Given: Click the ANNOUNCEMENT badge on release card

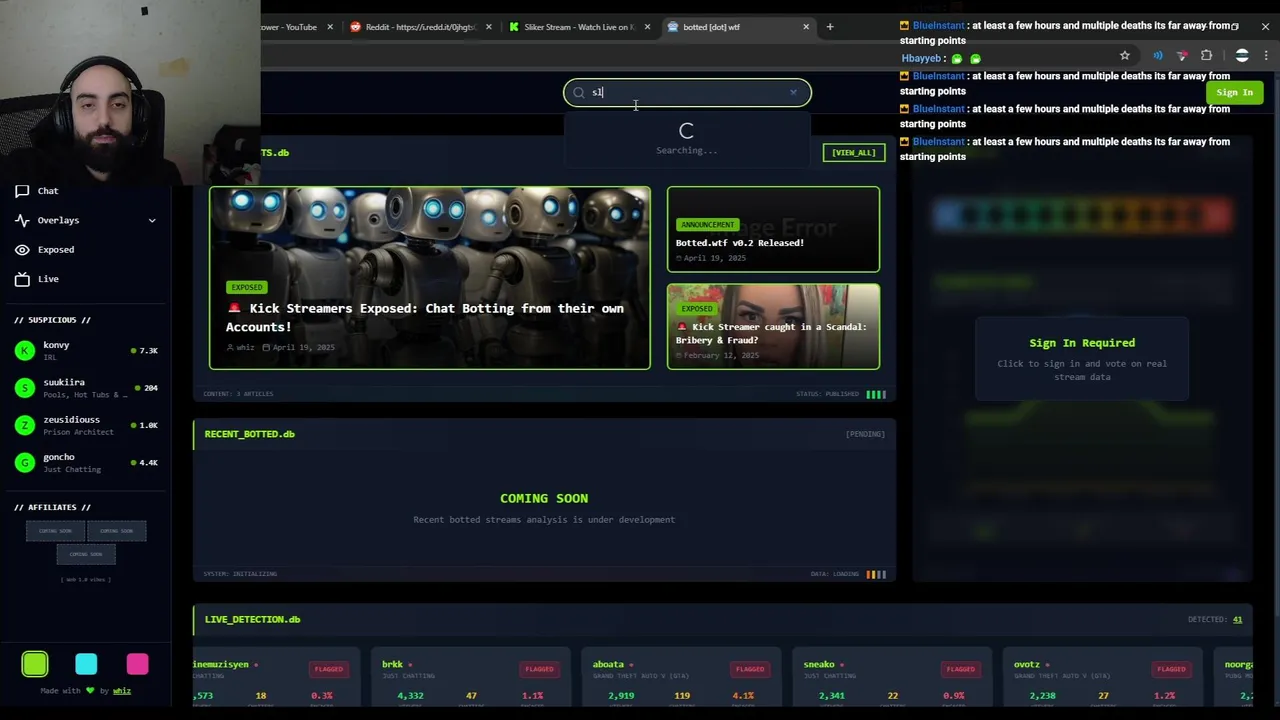Looking at the screenshot, I should click(x=707, y=225).
